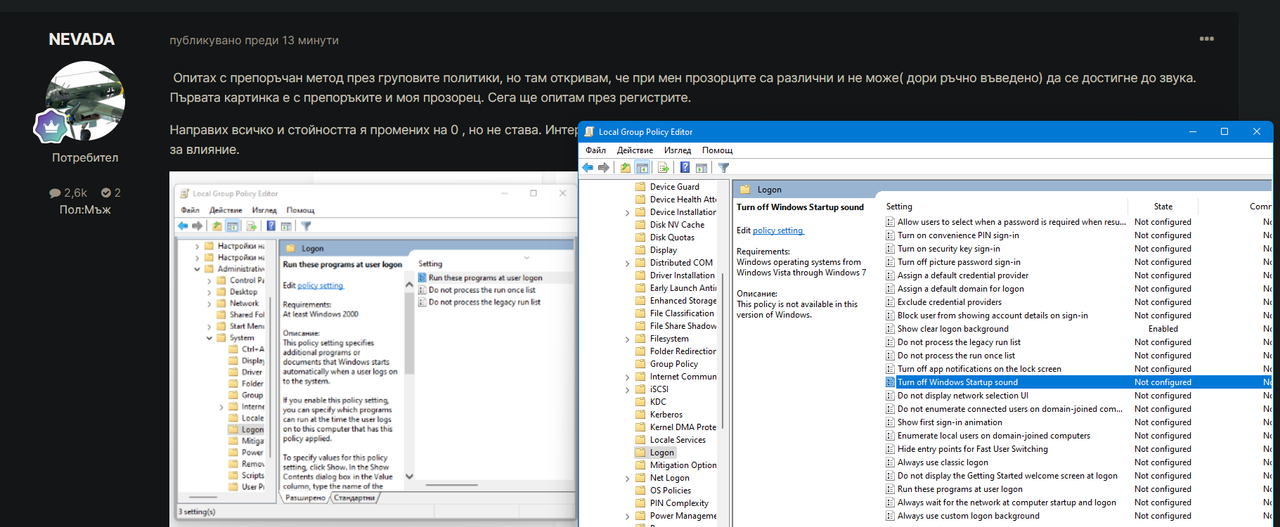The width and height of the screenshot is (1280, 527).
Task: Switch to Разширено tab in left Policy Editor
Action: 305,497
